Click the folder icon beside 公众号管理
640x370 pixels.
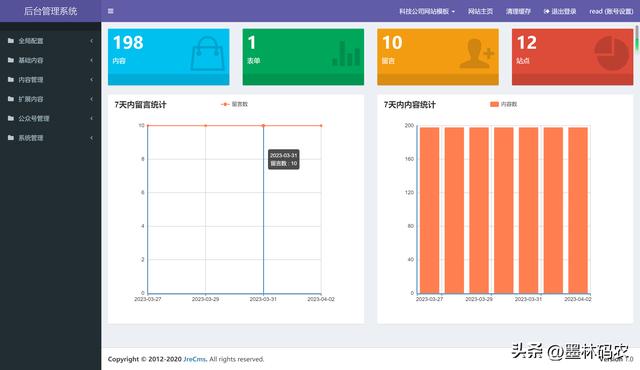tap(11, 118)
